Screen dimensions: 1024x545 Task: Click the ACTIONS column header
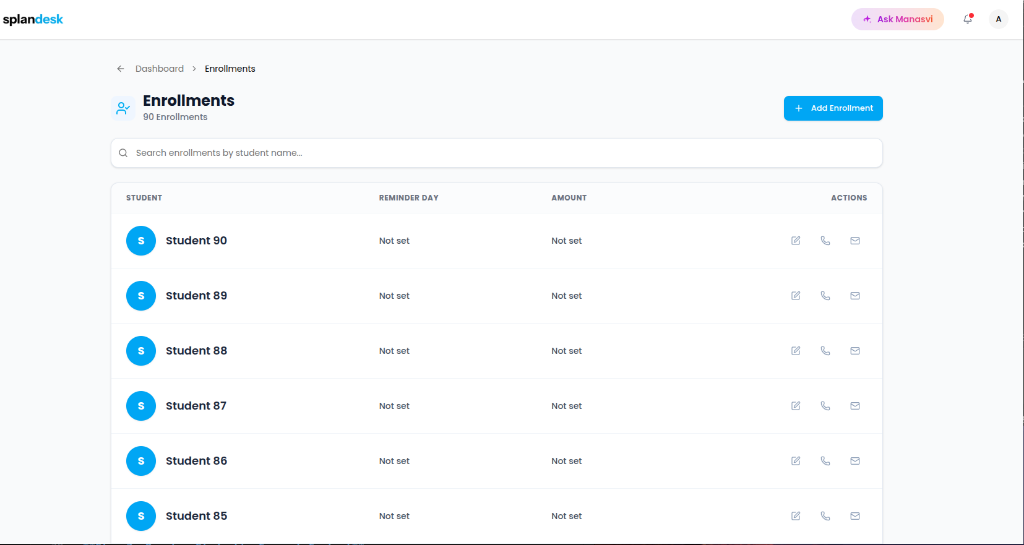click(849, 198)
